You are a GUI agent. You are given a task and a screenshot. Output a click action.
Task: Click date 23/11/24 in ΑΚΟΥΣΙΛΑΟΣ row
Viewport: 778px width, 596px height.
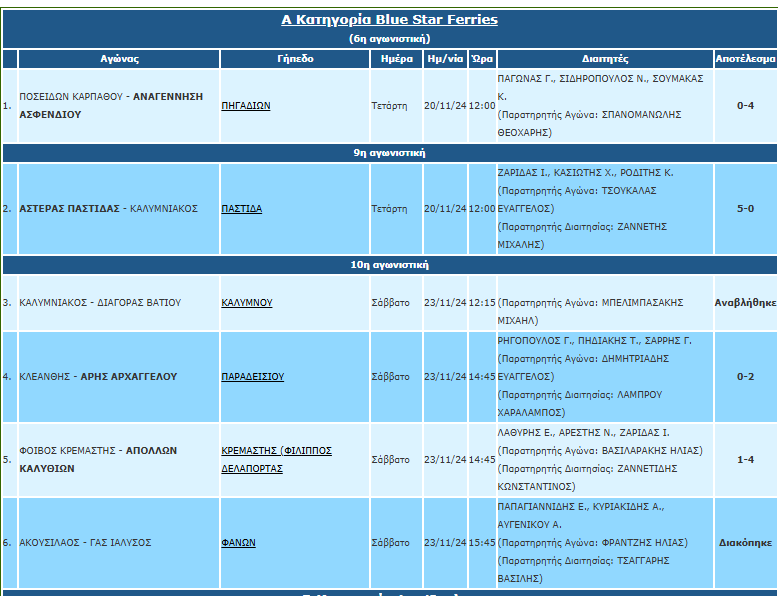pyautogui.click(x=445, y=543)
